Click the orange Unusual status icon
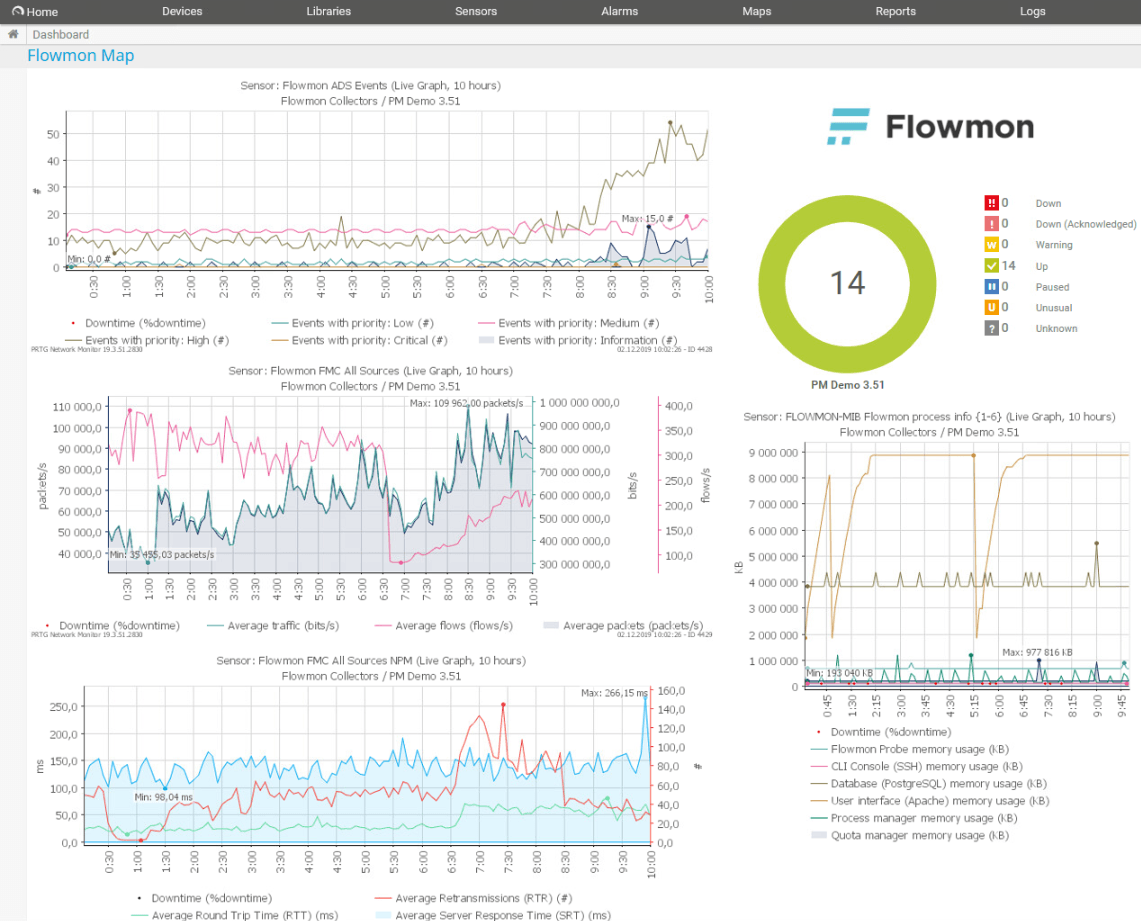1141x921 pixels. pos(991,308)
